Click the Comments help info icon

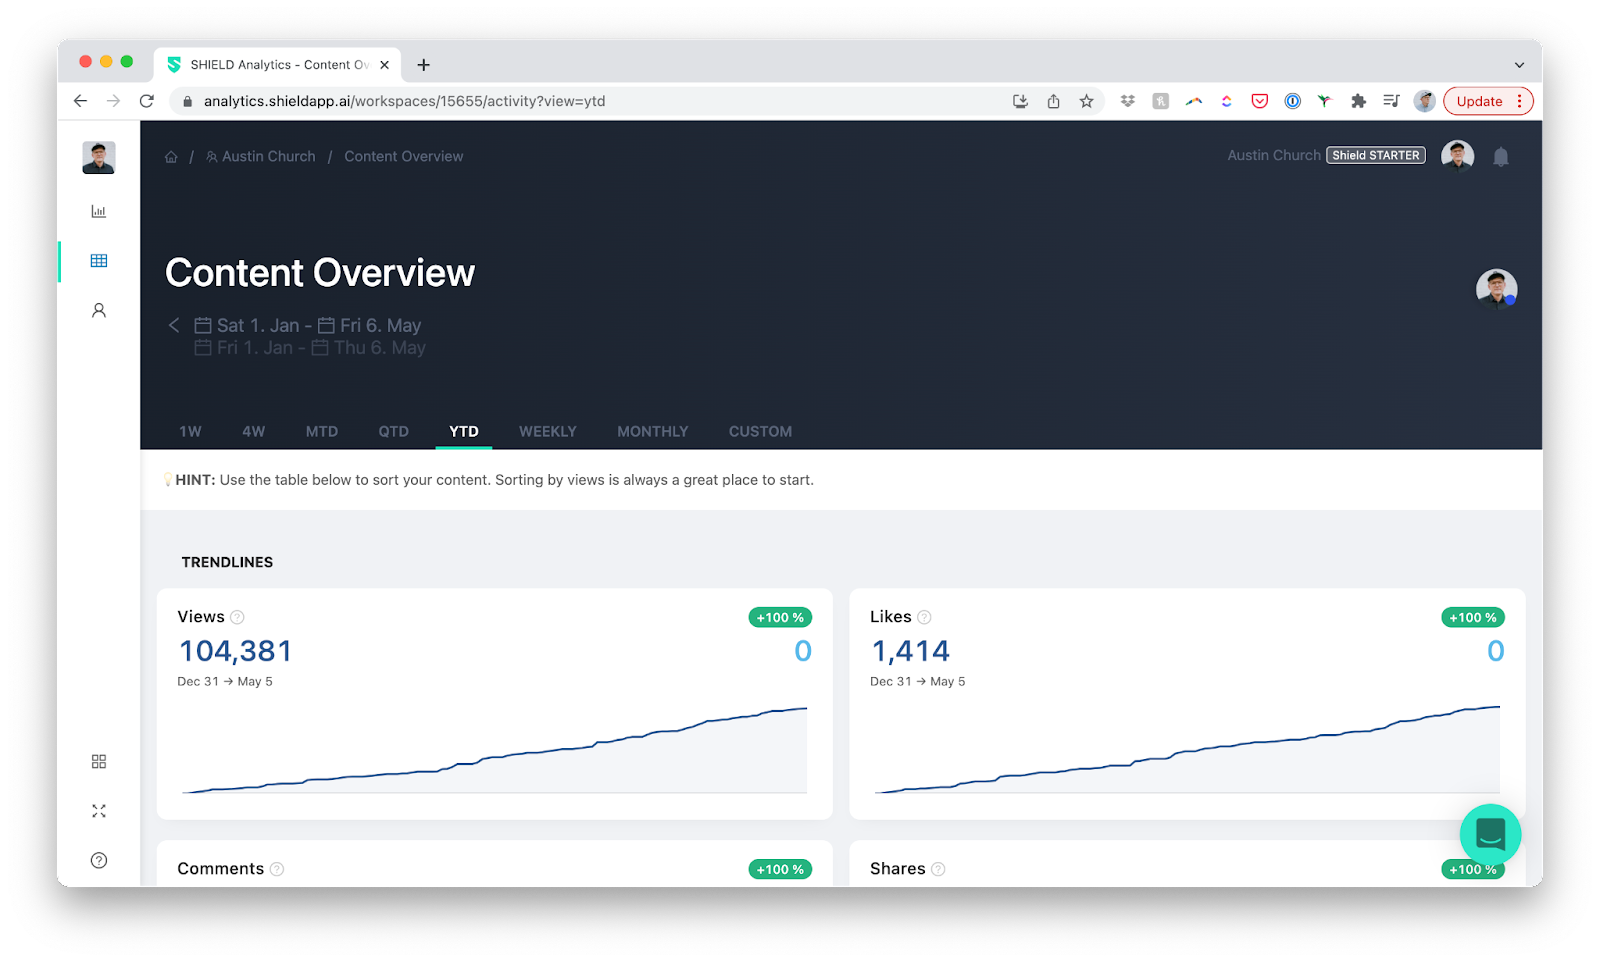tap(277, 869)
